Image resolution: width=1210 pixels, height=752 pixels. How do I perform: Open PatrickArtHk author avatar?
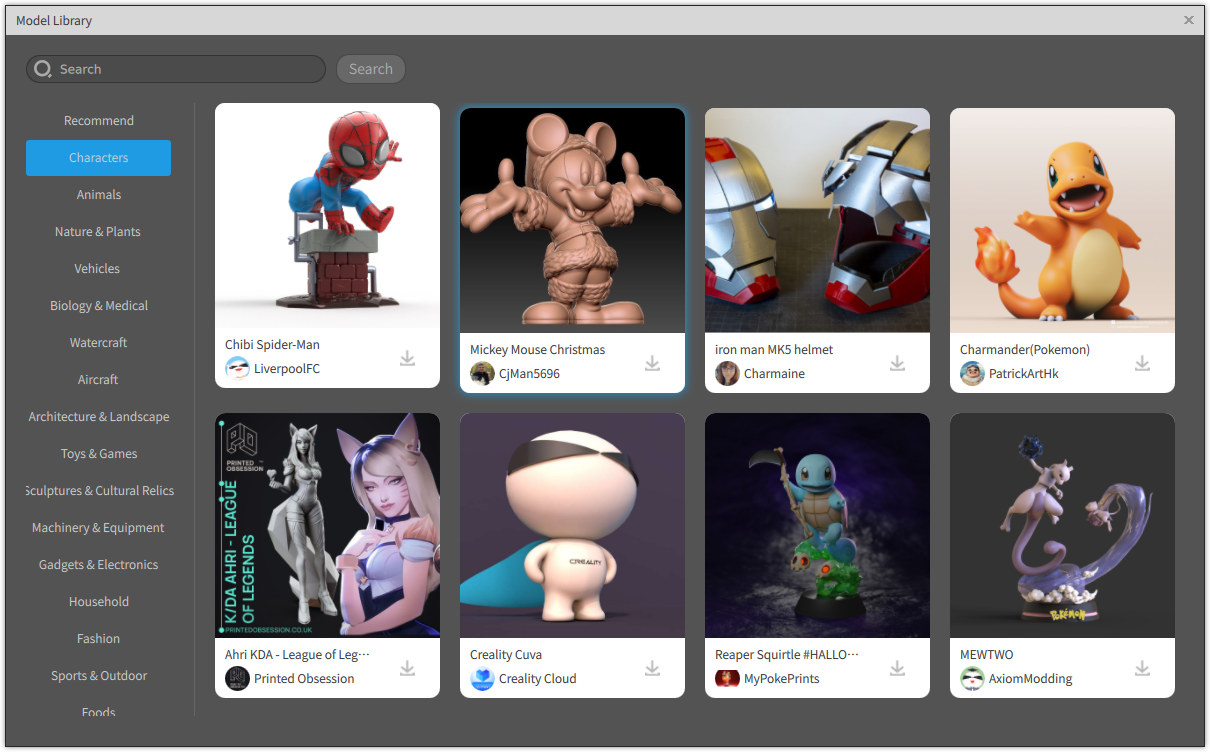point(972,373)
